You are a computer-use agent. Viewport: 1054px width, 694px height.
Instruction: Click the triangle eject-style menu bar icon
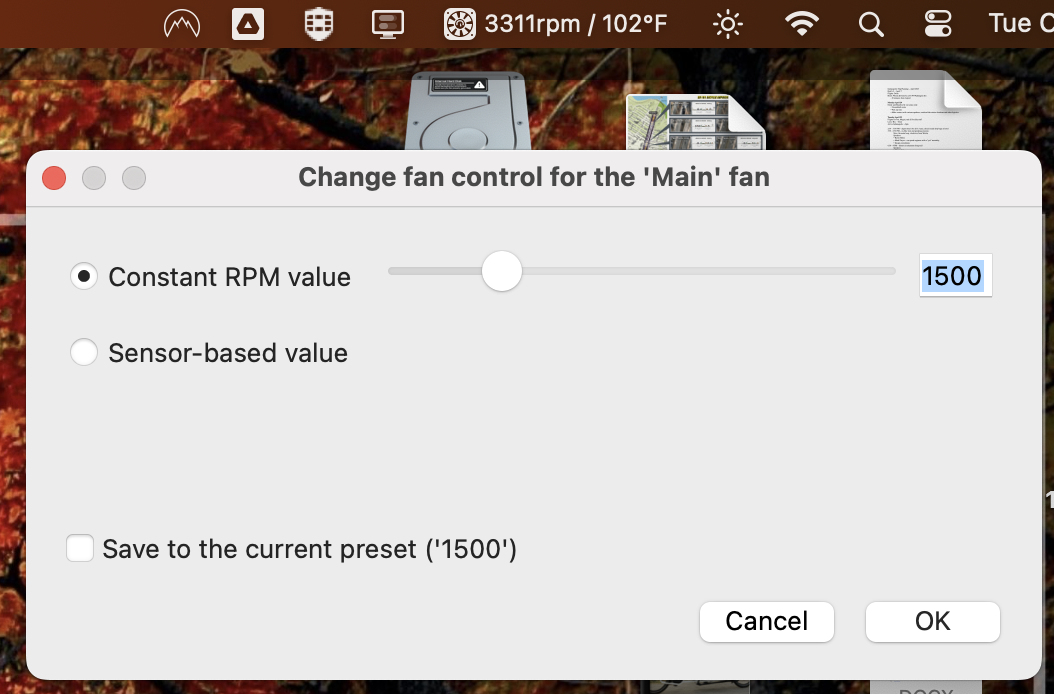click(x=247, y=23)
